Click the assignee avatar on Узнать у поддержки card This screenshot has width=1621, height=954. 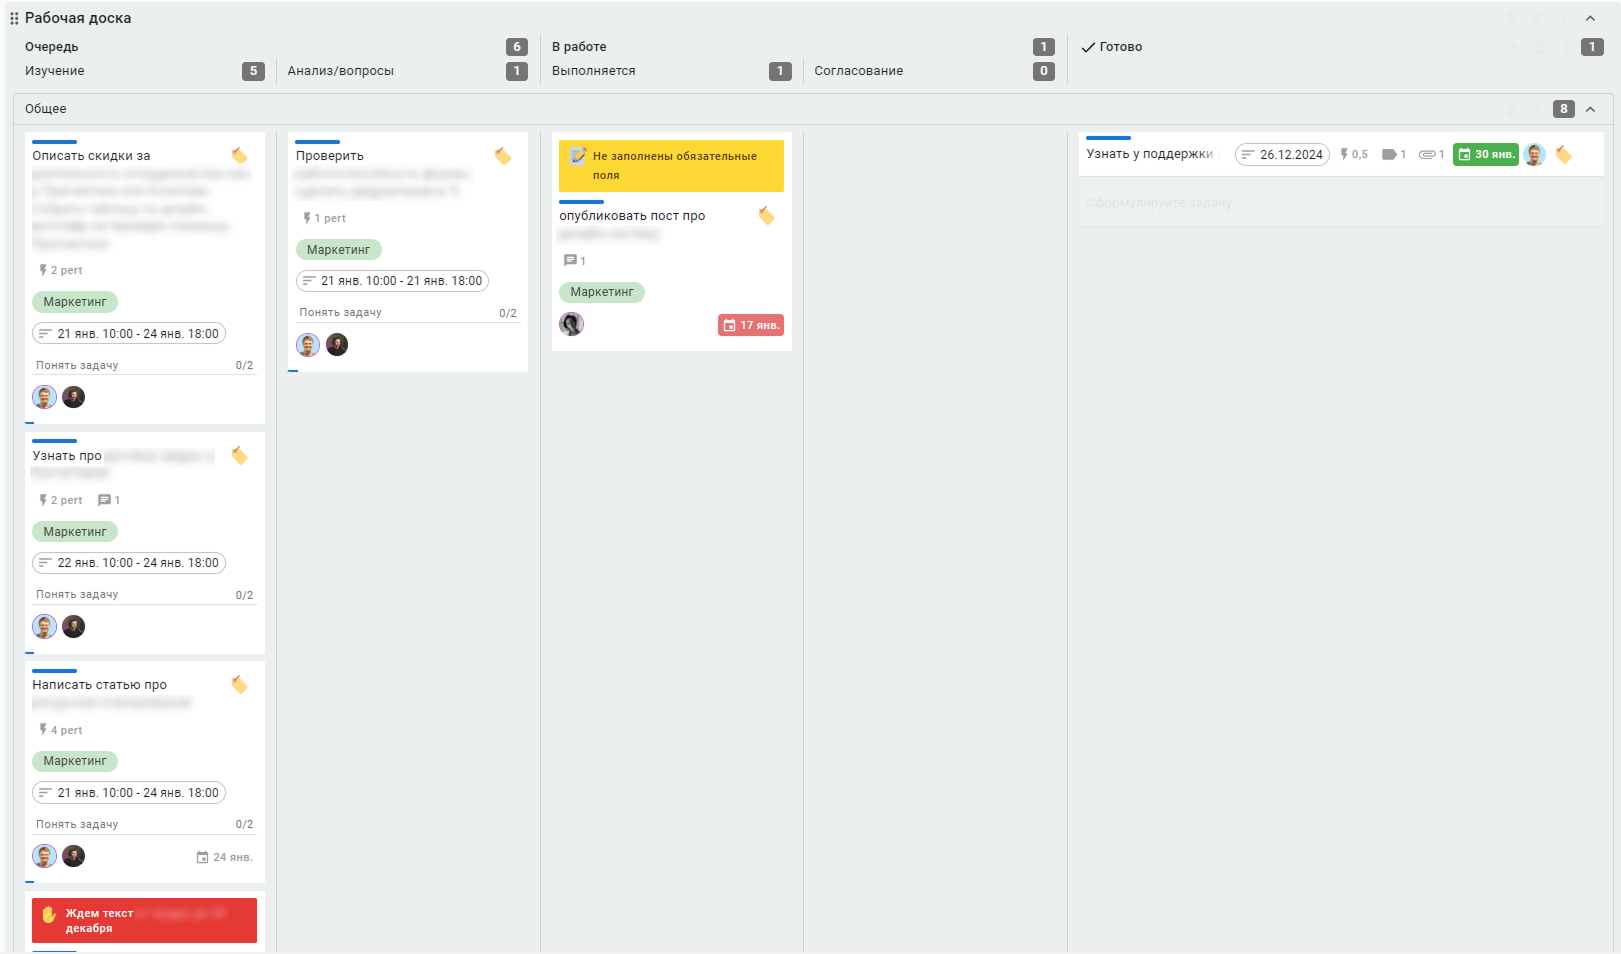tap(1535, 154)
